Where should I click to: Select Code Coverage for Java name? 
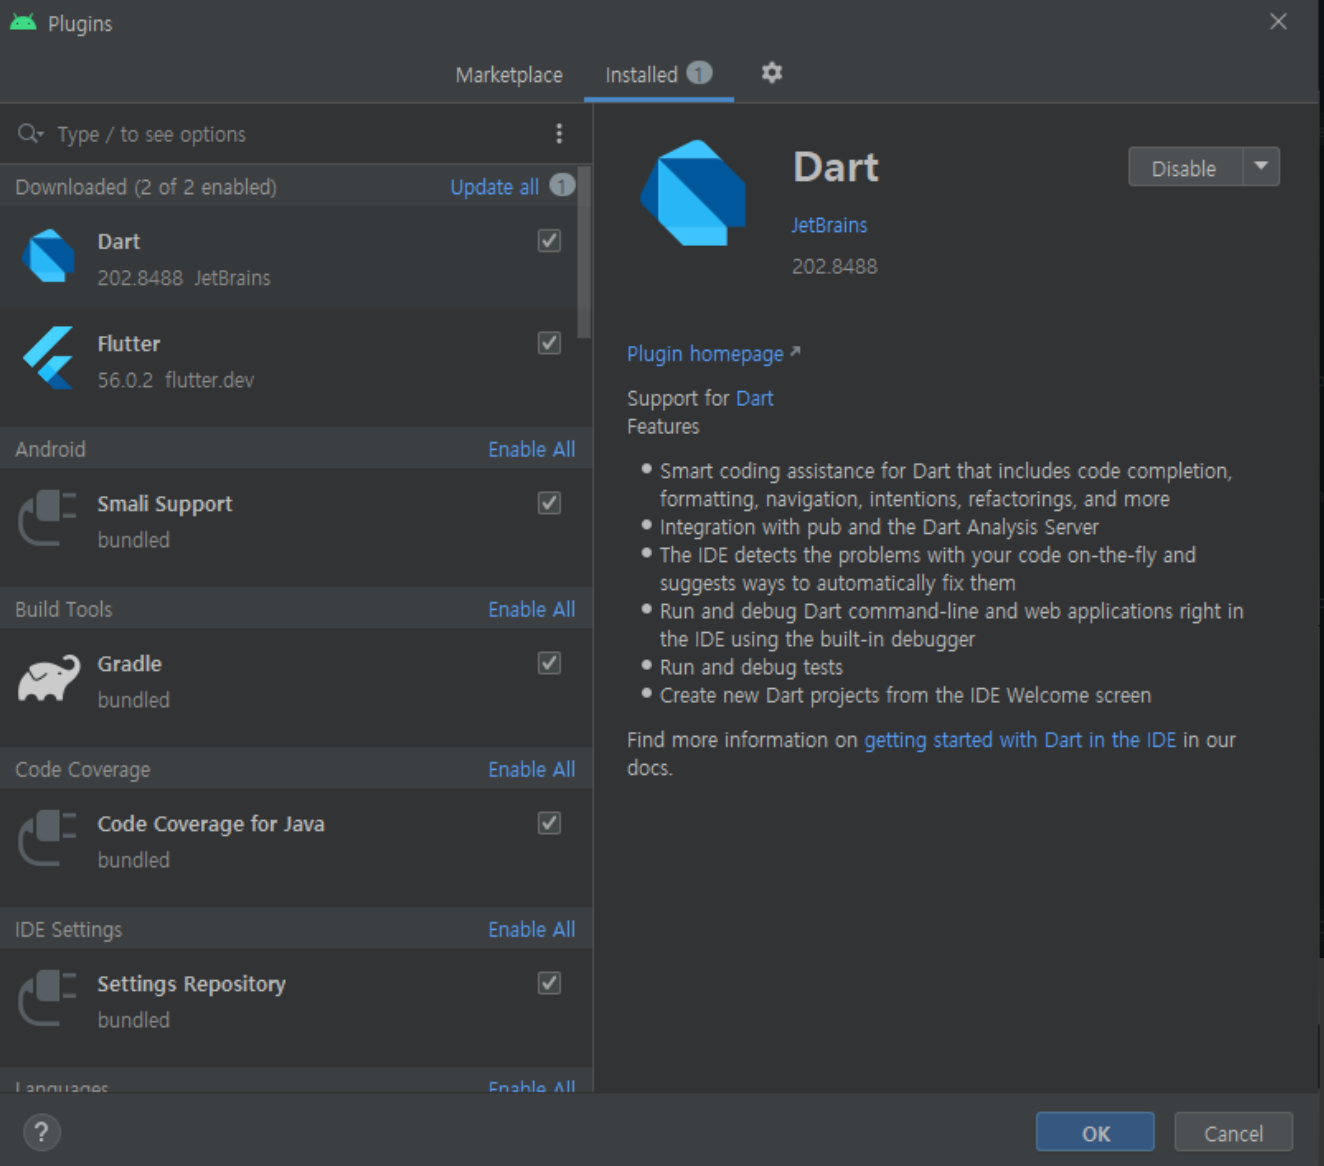click(x=210, y=824)
